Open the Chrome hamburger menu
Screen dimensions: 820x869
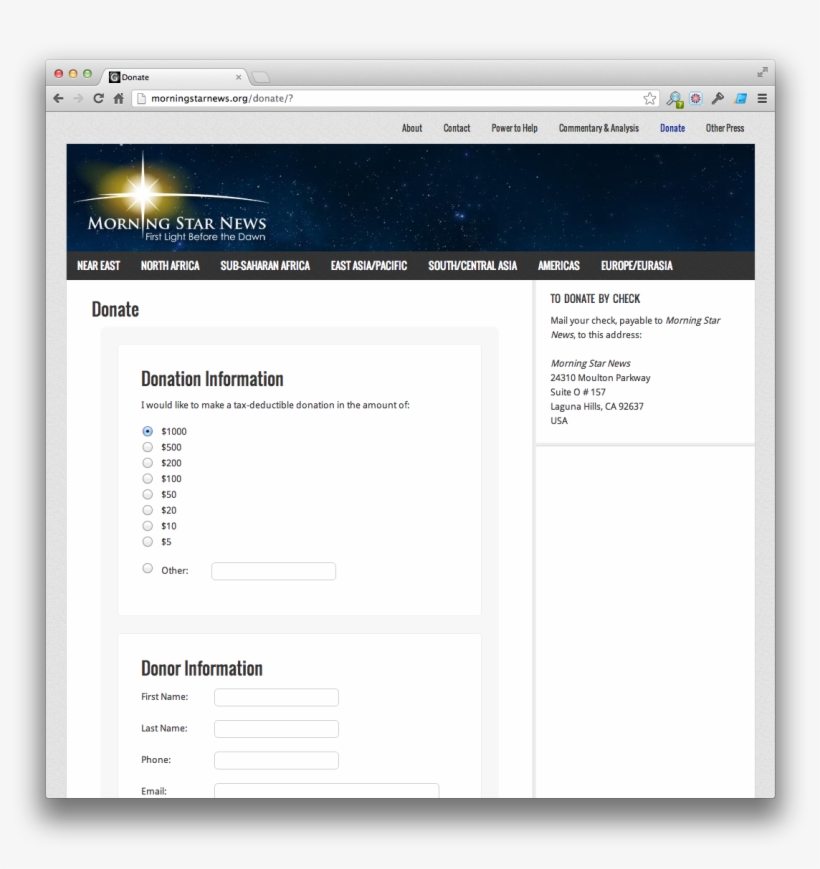pos(762,99)
